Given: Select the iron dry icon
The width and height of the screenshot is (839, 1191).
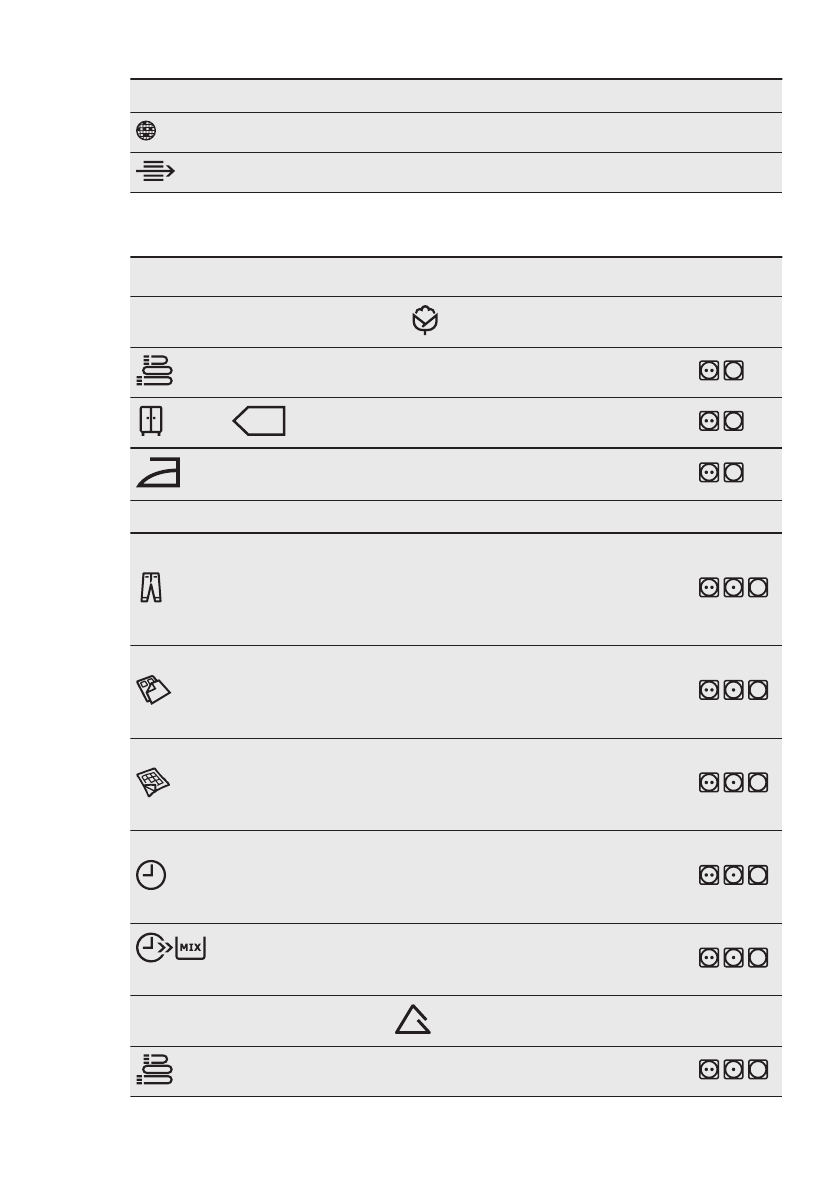Looking at the screenshot, I should (x=158, y=474).
